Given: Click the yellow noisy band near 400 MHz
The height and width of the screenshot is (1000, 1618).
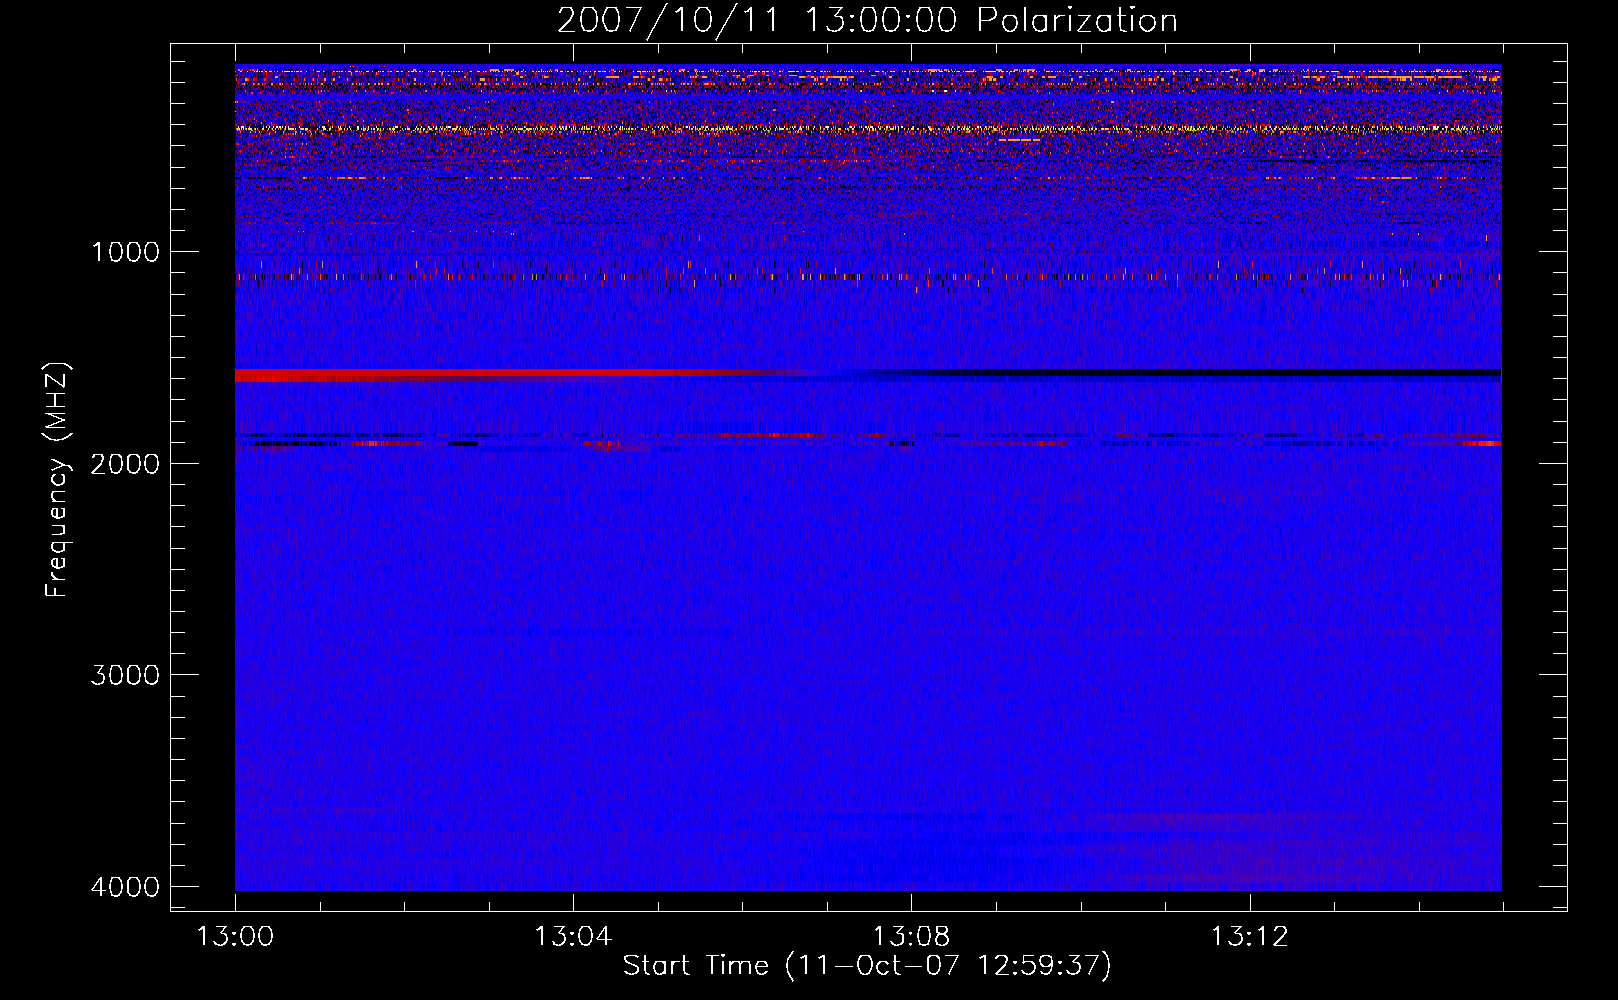Looking at the screenshot, I should 868,129.
